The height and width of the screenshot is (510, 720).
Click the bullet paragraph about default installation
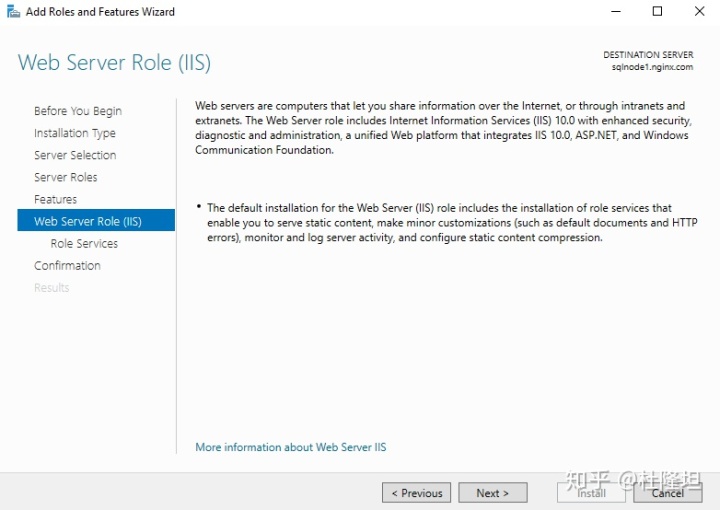coord(452,223)
